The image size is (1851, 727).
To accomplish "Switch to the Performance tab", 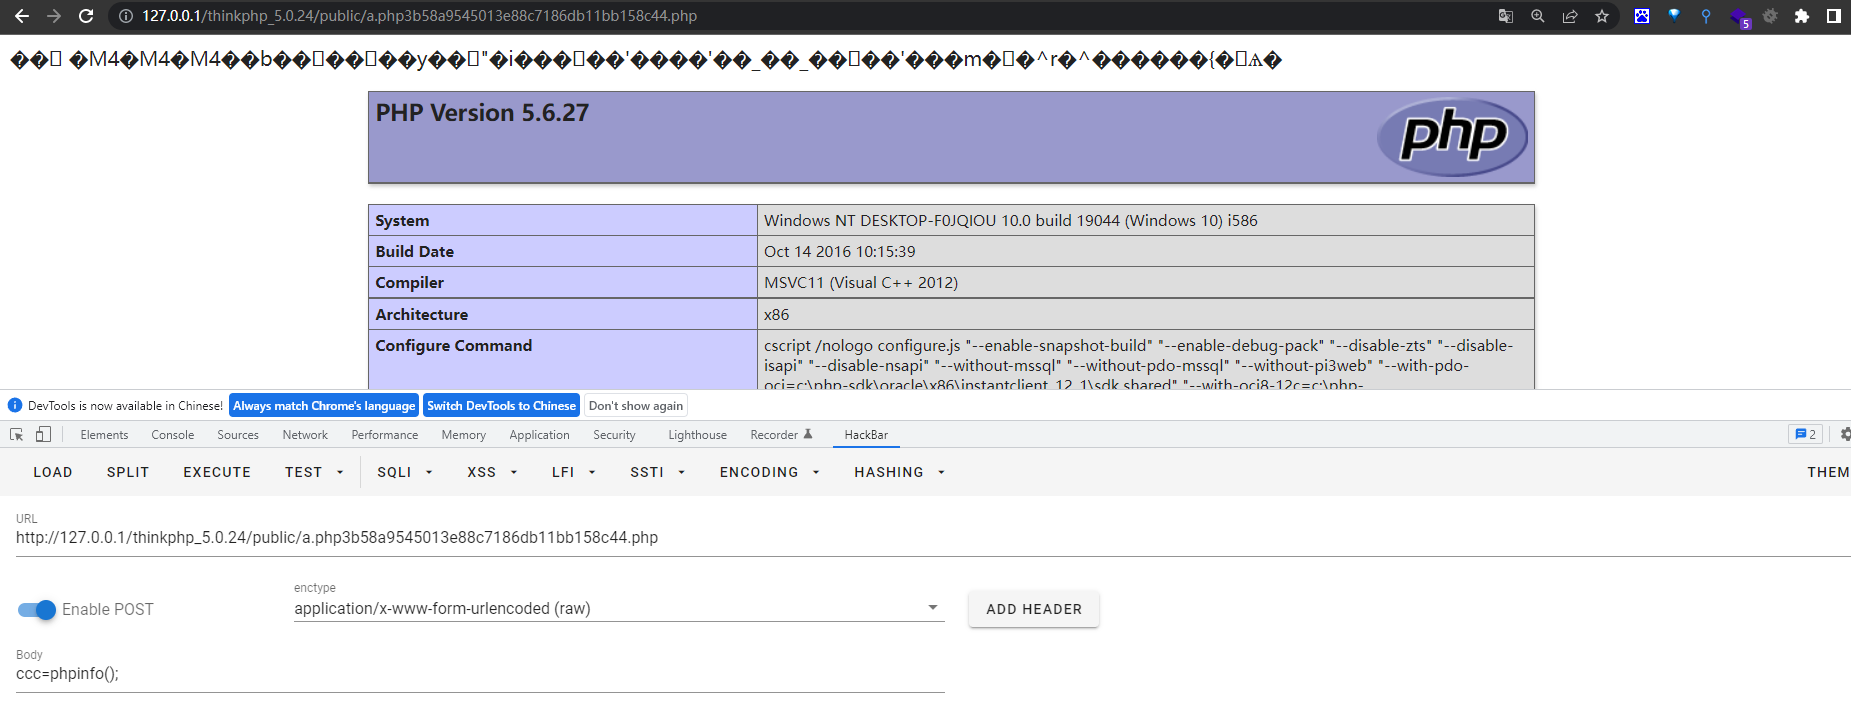I will pos(385,435).
